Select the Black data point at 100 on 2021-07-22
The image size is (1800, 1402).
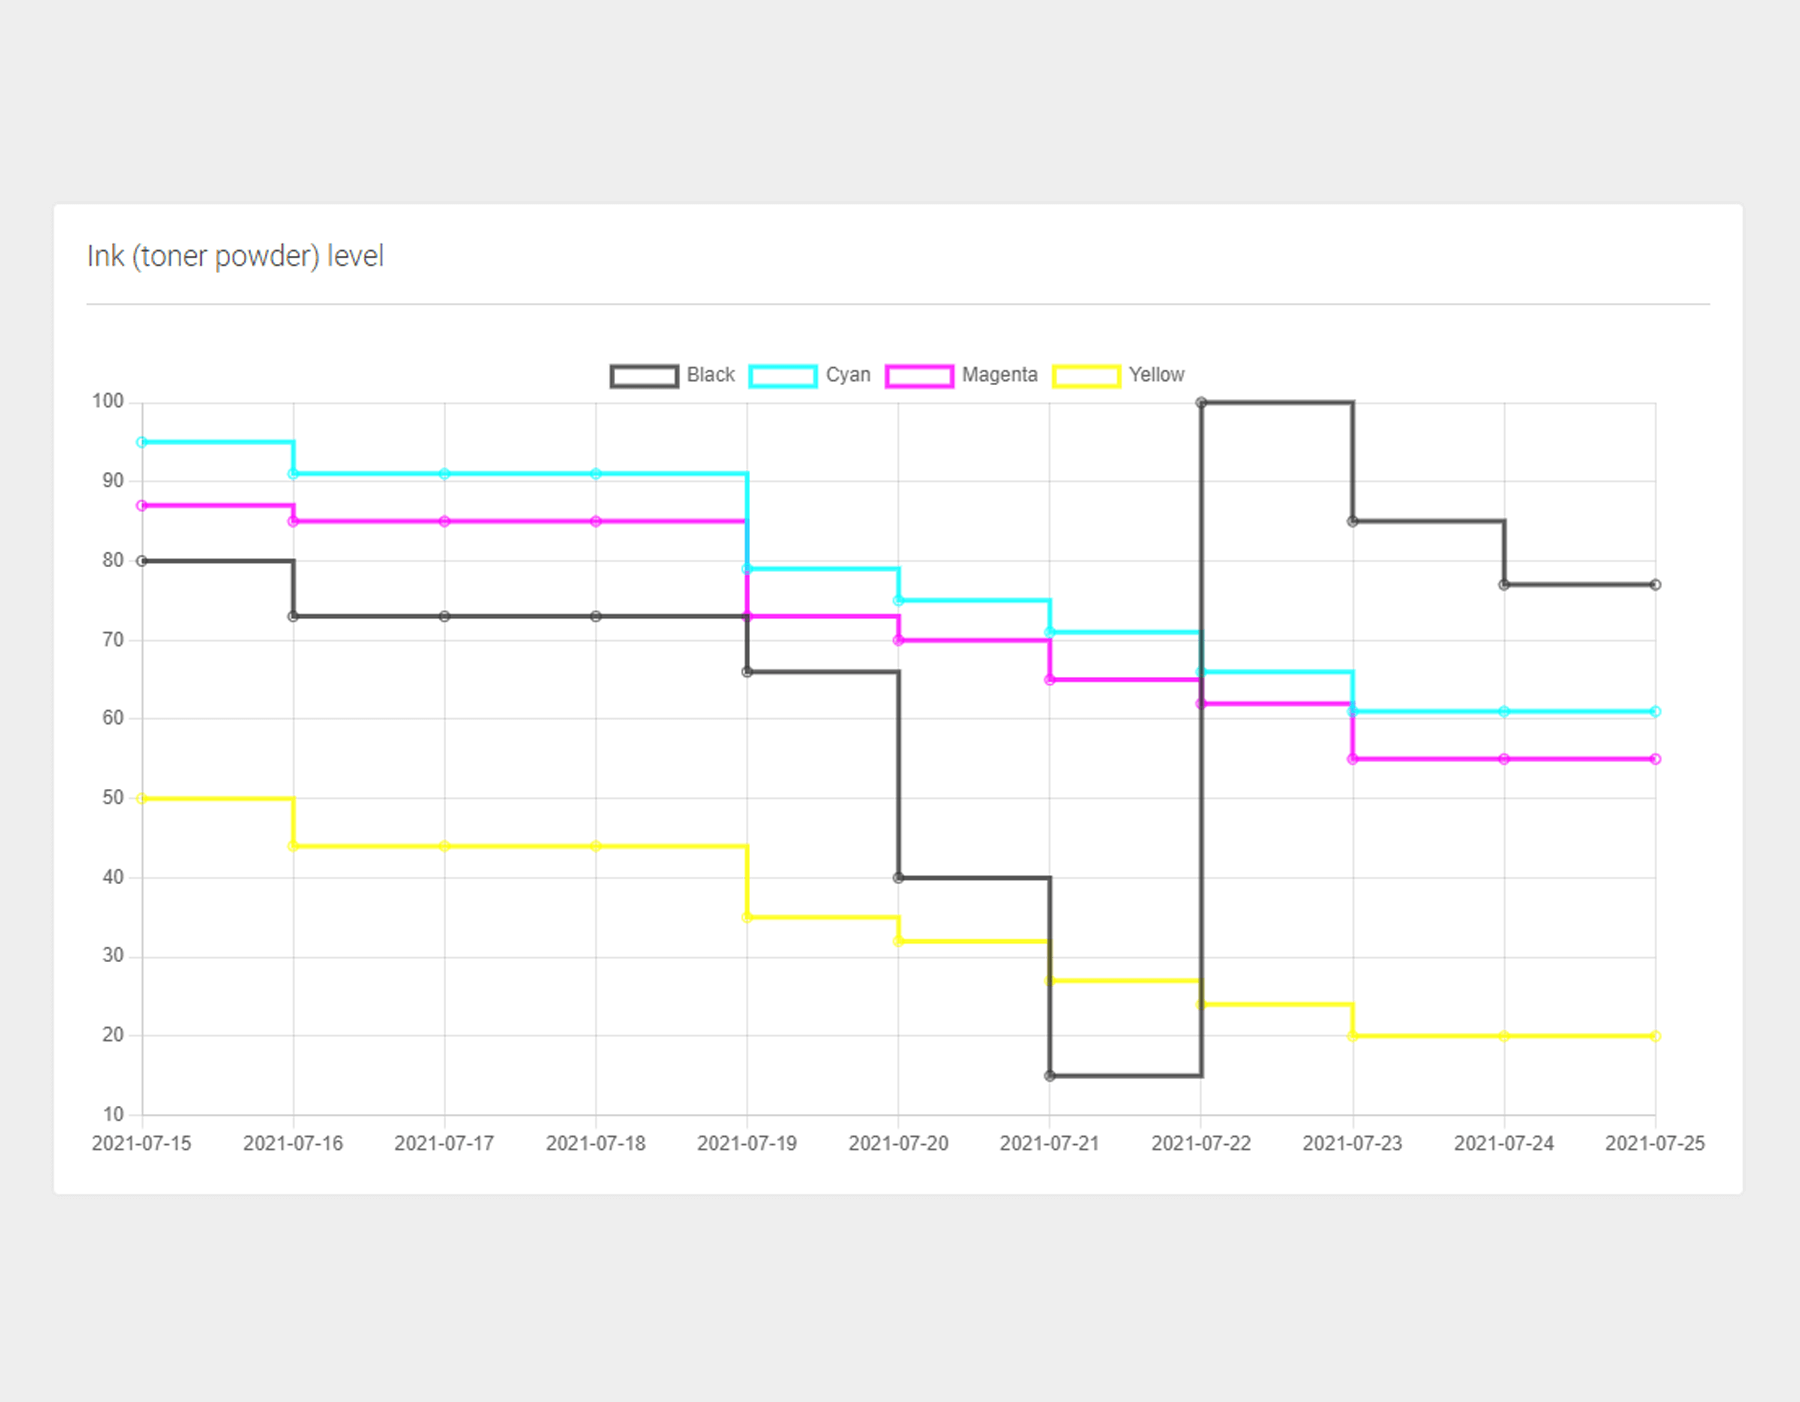click(1201, 403)
